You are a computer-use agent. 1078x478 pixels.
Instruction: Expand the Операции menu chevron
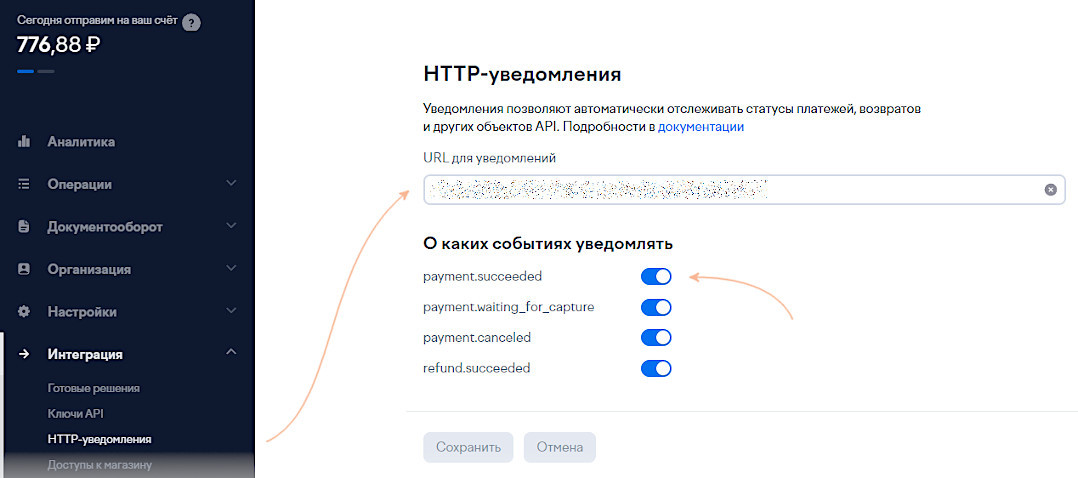(231, 184)
